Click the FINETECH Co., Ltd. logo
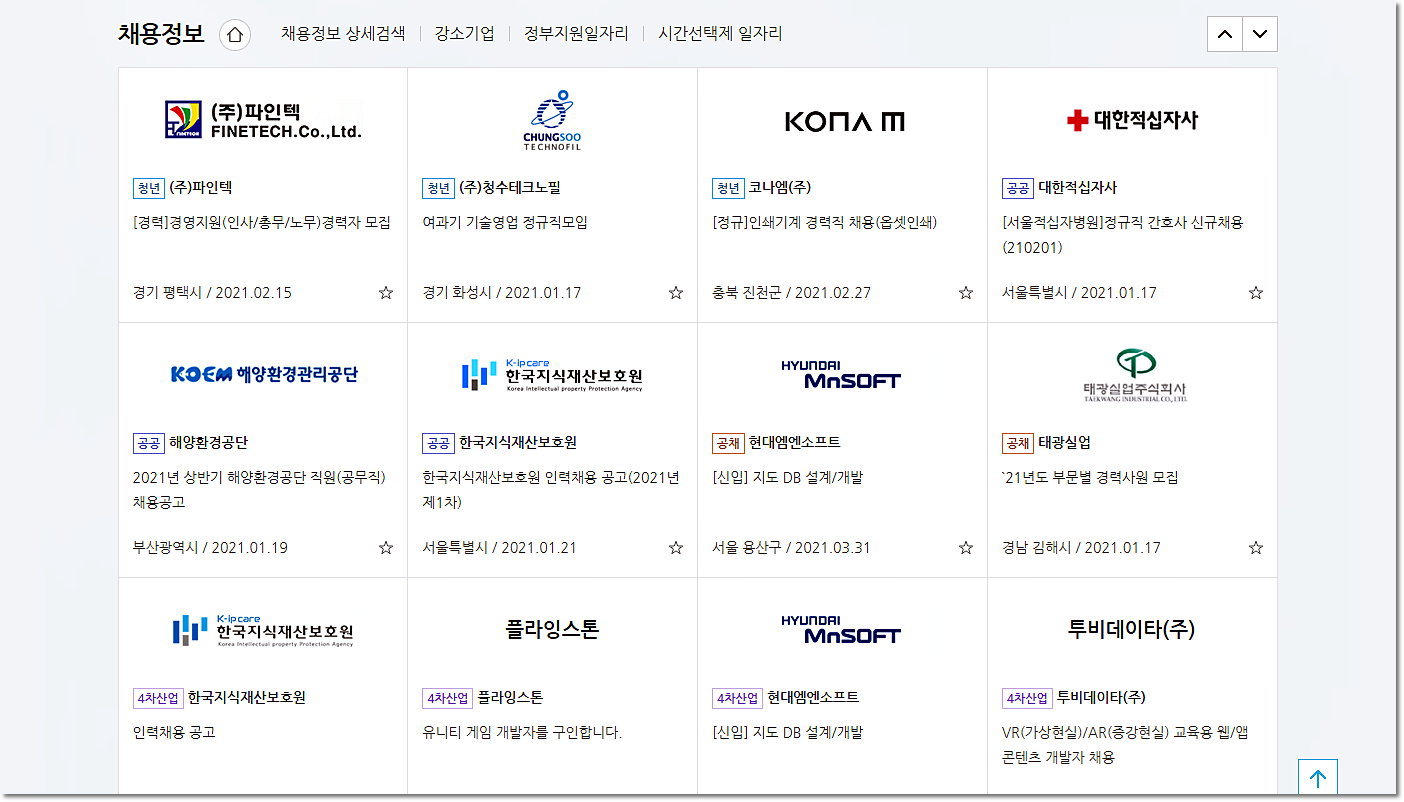The height and width of the screenshot is (802, 1404). coord(263,120)
